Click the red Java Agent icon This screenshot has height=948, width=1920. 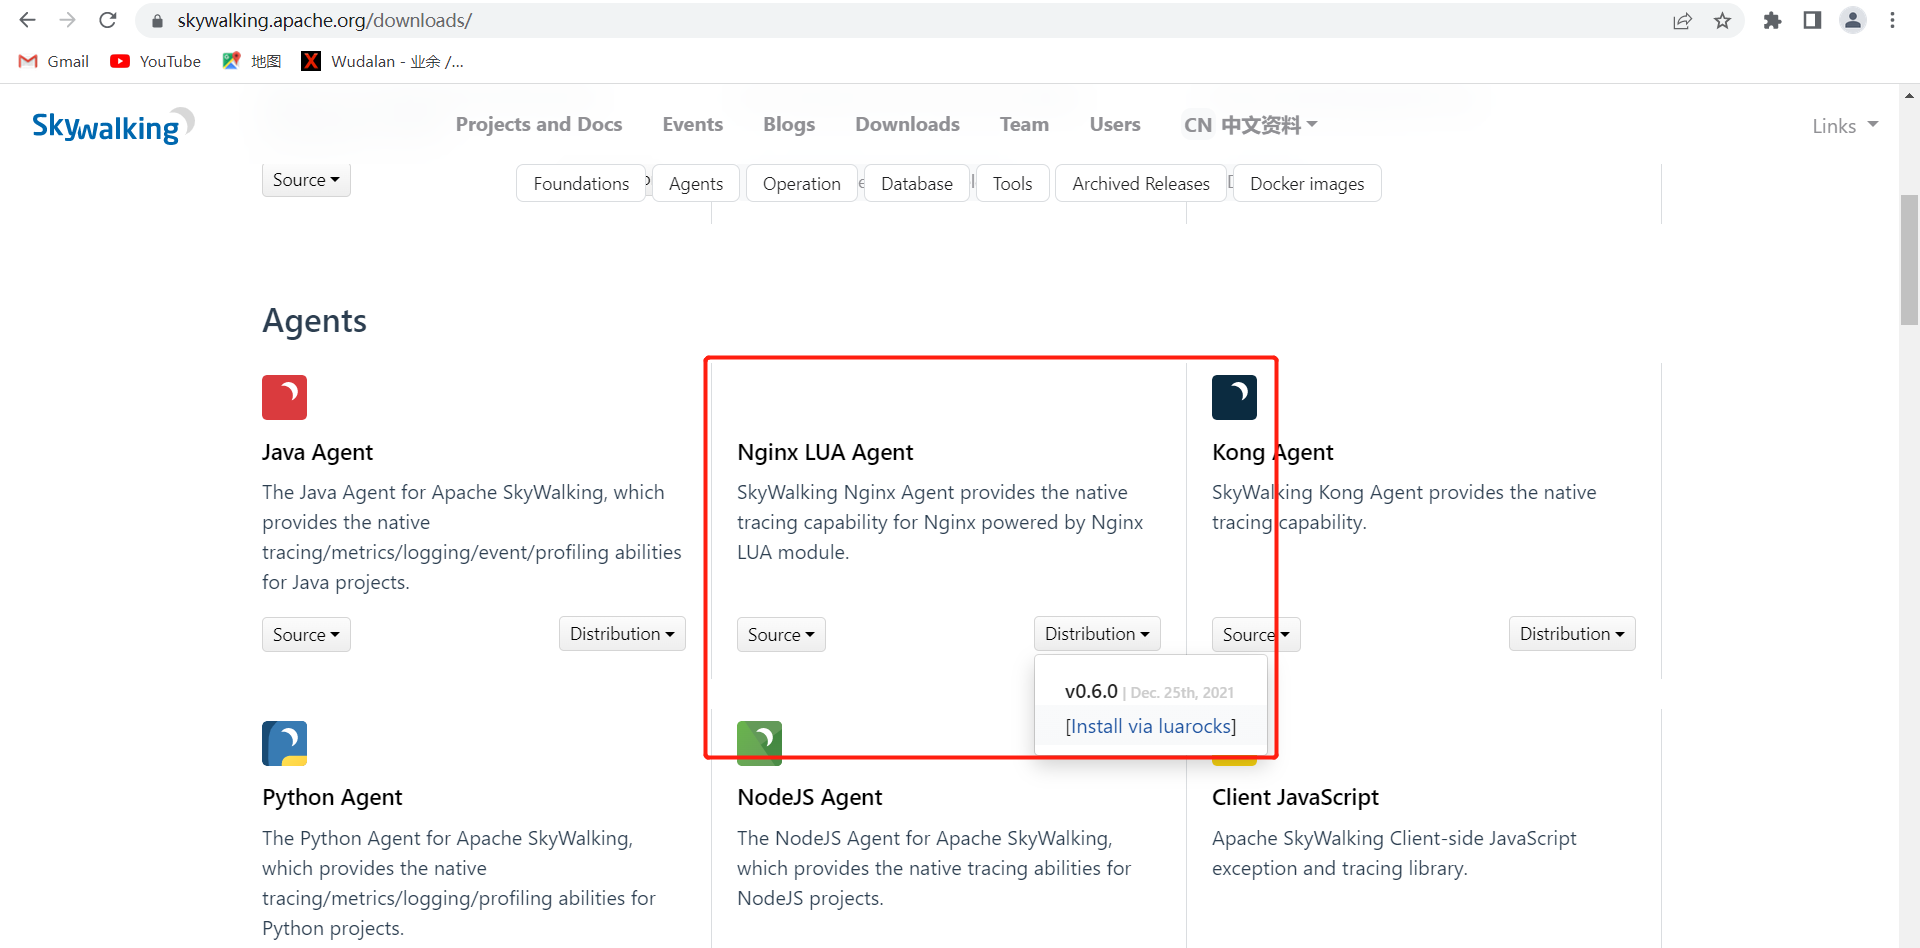pyautogui.click(x=284, y=397)
